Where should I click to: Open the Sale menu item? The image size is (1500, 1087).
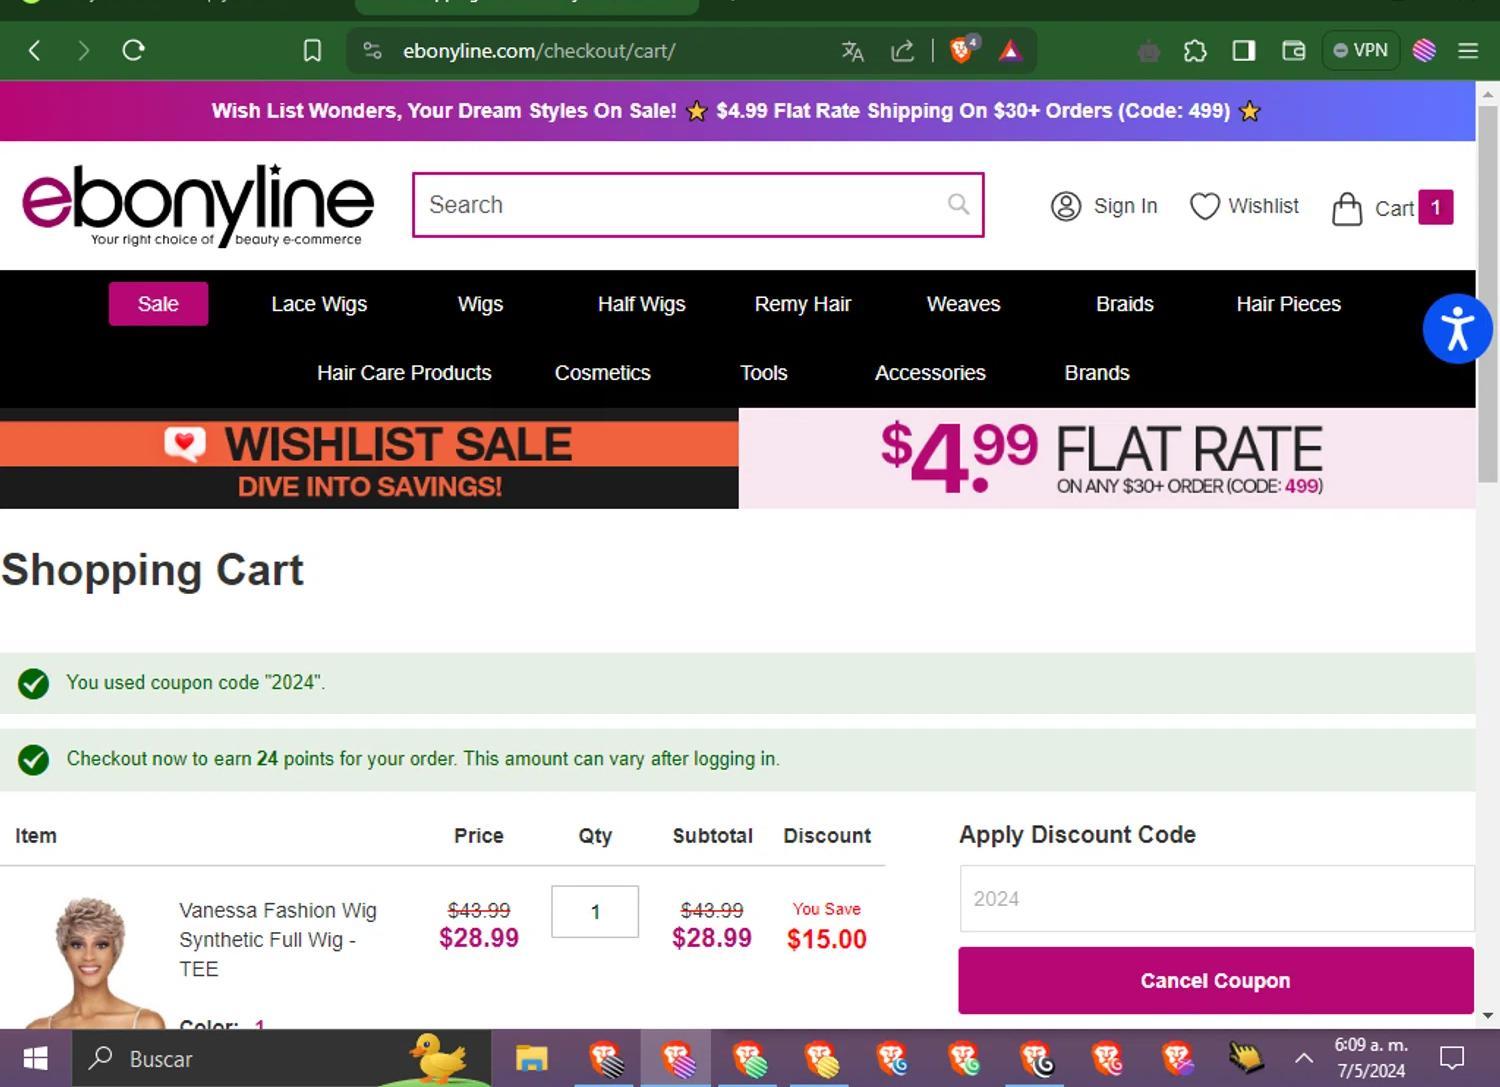point(158,304)
